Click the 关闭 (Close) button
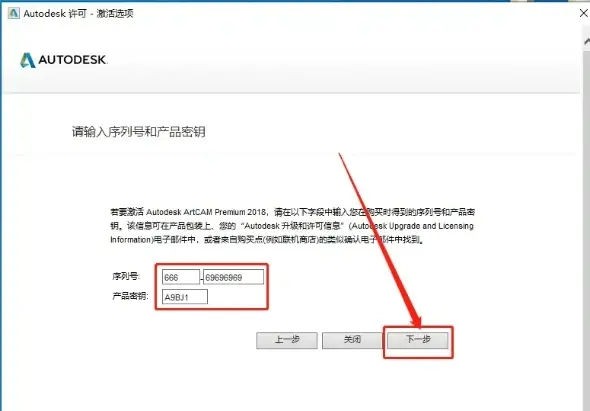This screenshot has height=411, width=590. 352,340
